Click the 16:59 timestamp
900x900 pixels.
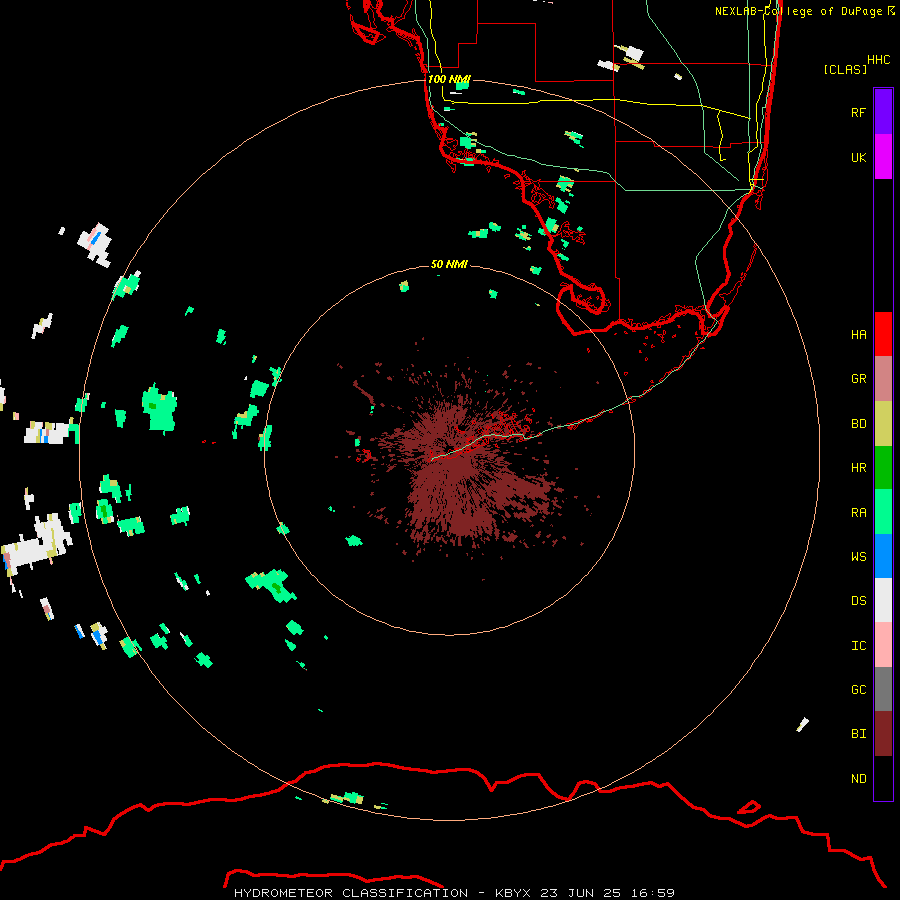653,893
